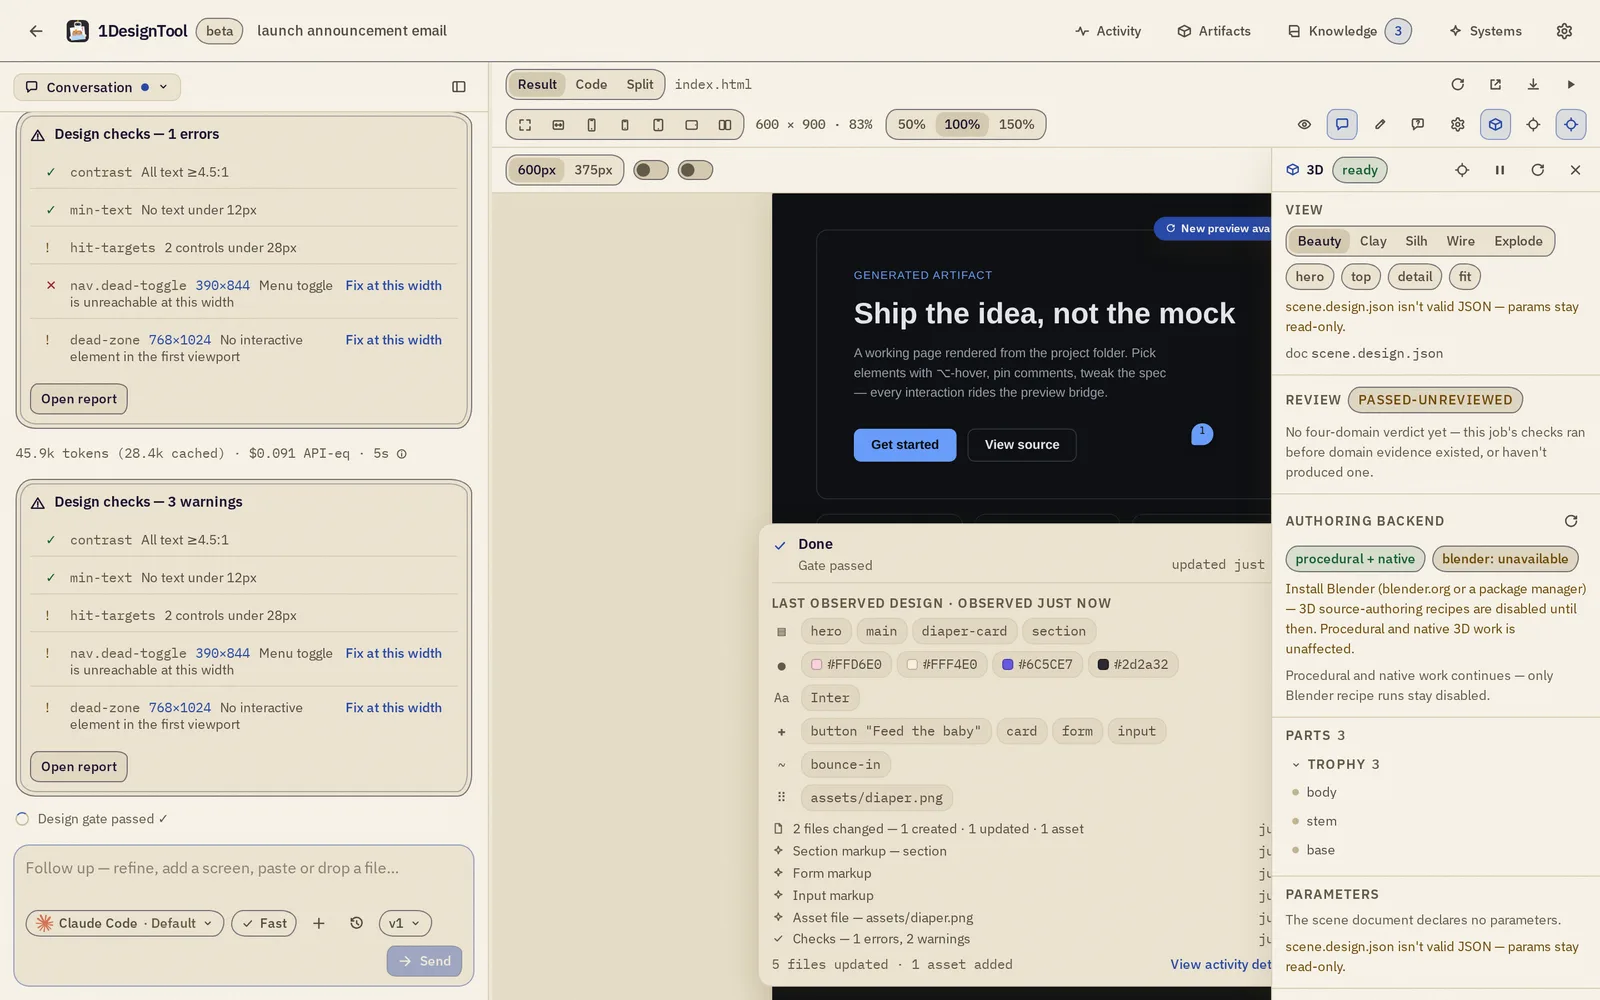Pause the 3D viewer
Screen dimensions: 1600x1000
(x=1500, y=170)
